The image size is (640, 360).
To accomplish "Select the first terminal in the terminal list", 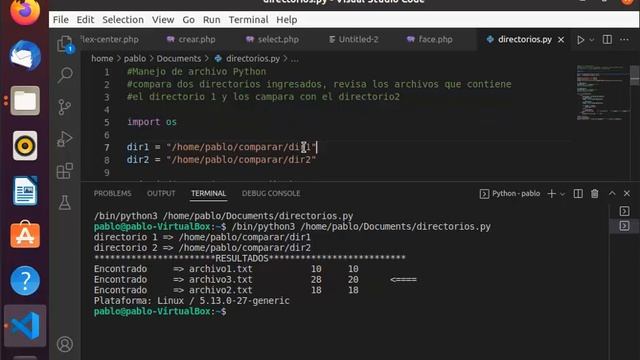I will coord(624,211).
